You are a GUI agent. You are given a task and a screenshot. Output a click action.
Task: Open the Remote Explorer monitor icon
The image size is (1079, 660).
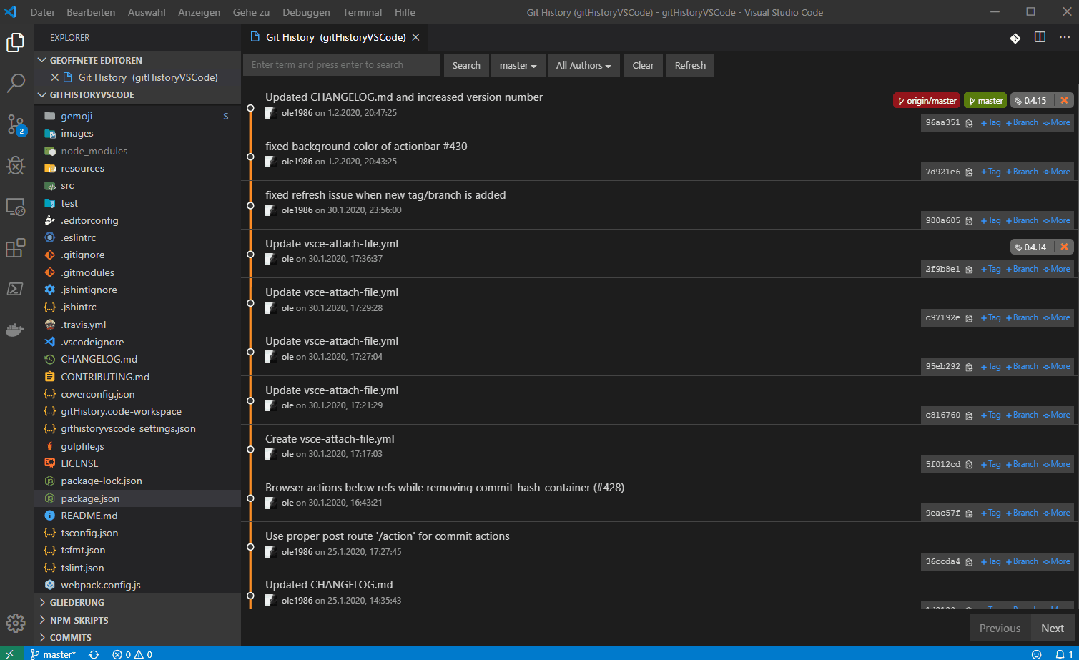coord(15,206)
